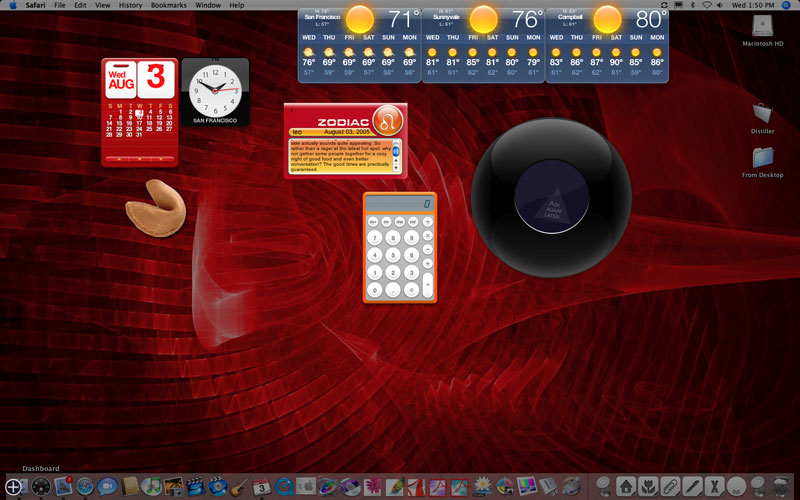Viewport: 800px width, 500px height.
Task: Launch GarageBand guitar icon in Dock
Action: (x=239, y=486)
